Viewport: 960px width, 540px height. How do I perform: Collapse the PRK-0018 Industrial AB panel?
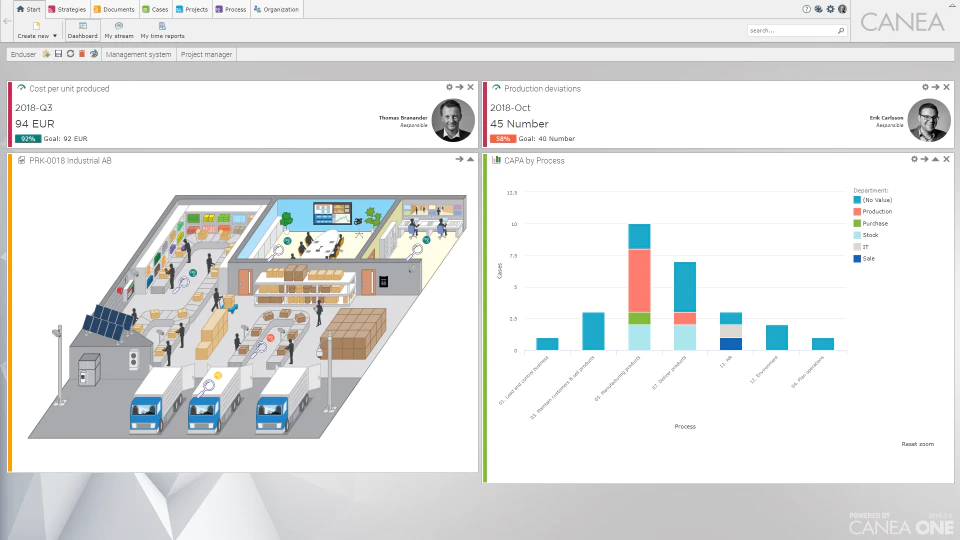[470, 159]
